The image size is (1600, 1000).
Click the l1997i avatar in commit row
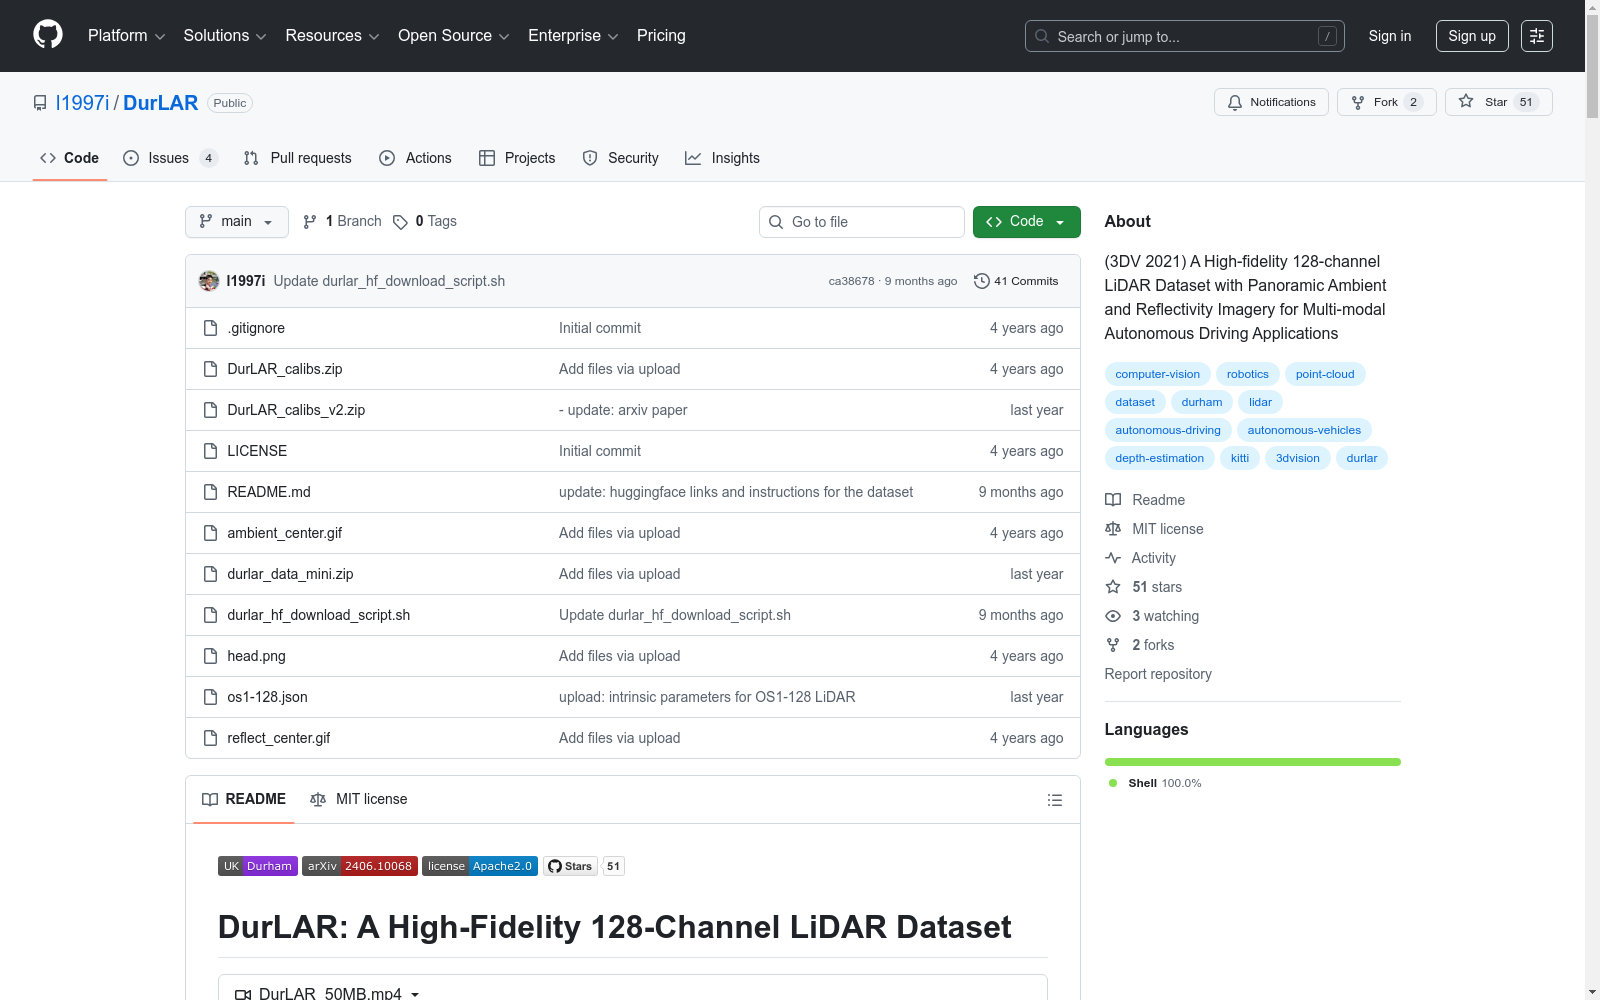(209, 281)
